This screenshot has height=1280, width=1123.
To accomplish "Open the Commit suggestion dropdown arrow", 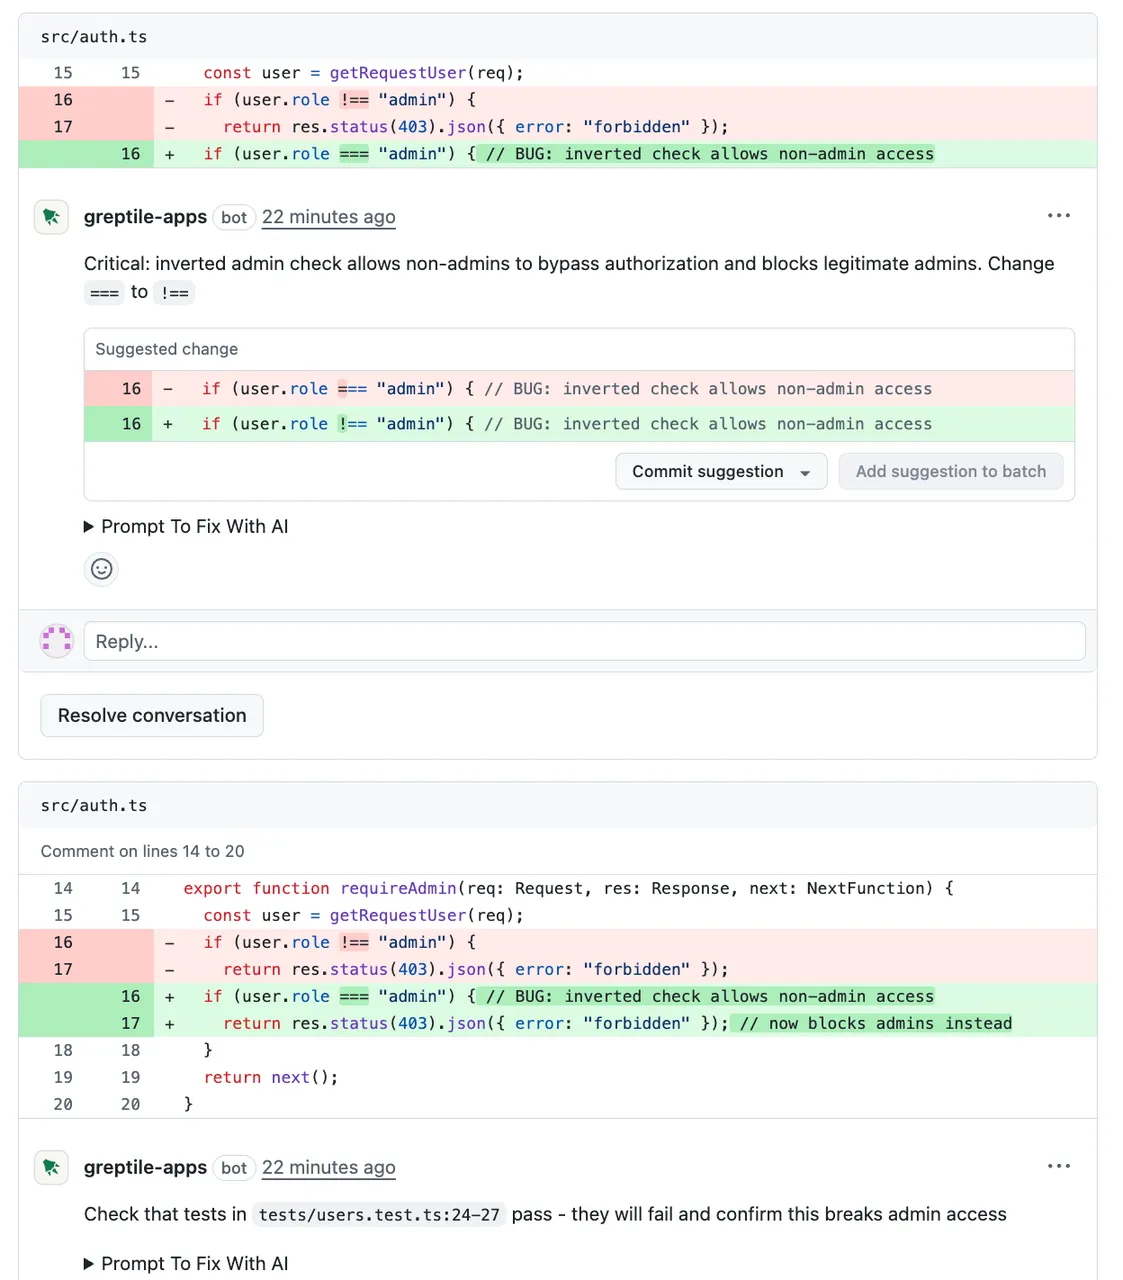I will (805, 472).
